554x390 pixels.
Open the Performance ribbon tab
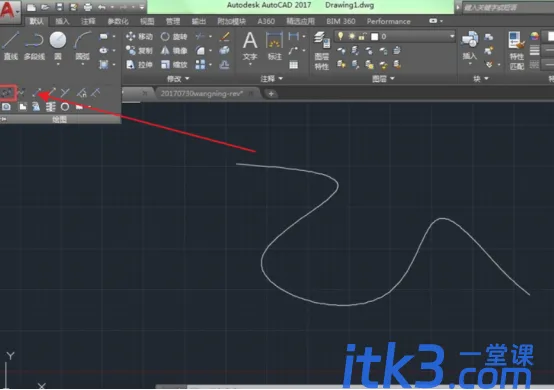tap(388, 21)
